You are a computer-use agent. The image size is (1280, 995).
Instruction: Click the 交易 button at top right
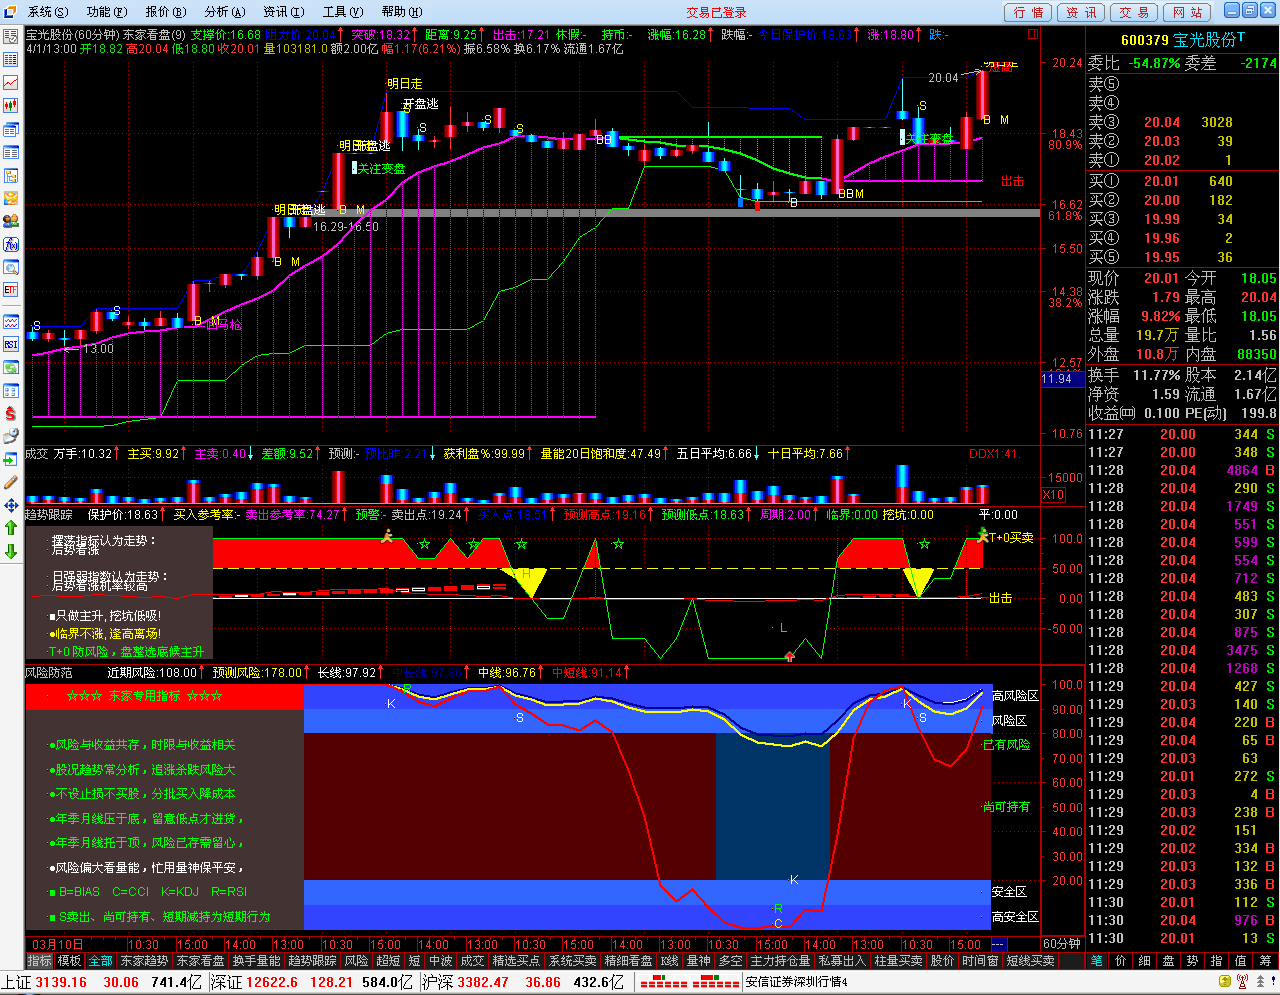tap(1134, 12)
